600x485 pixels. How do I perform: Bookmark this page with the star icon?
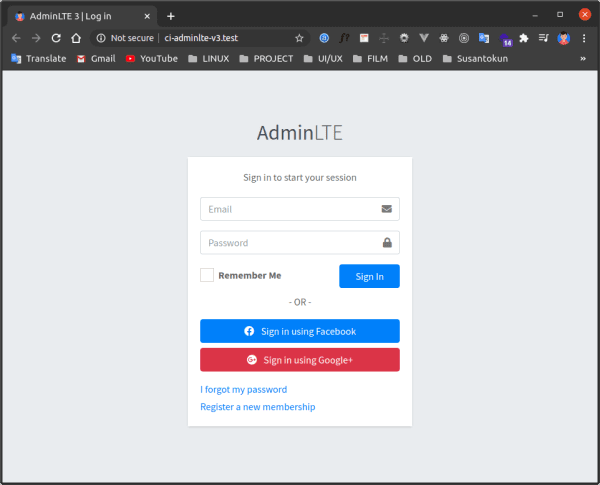(x=299, y=38)
